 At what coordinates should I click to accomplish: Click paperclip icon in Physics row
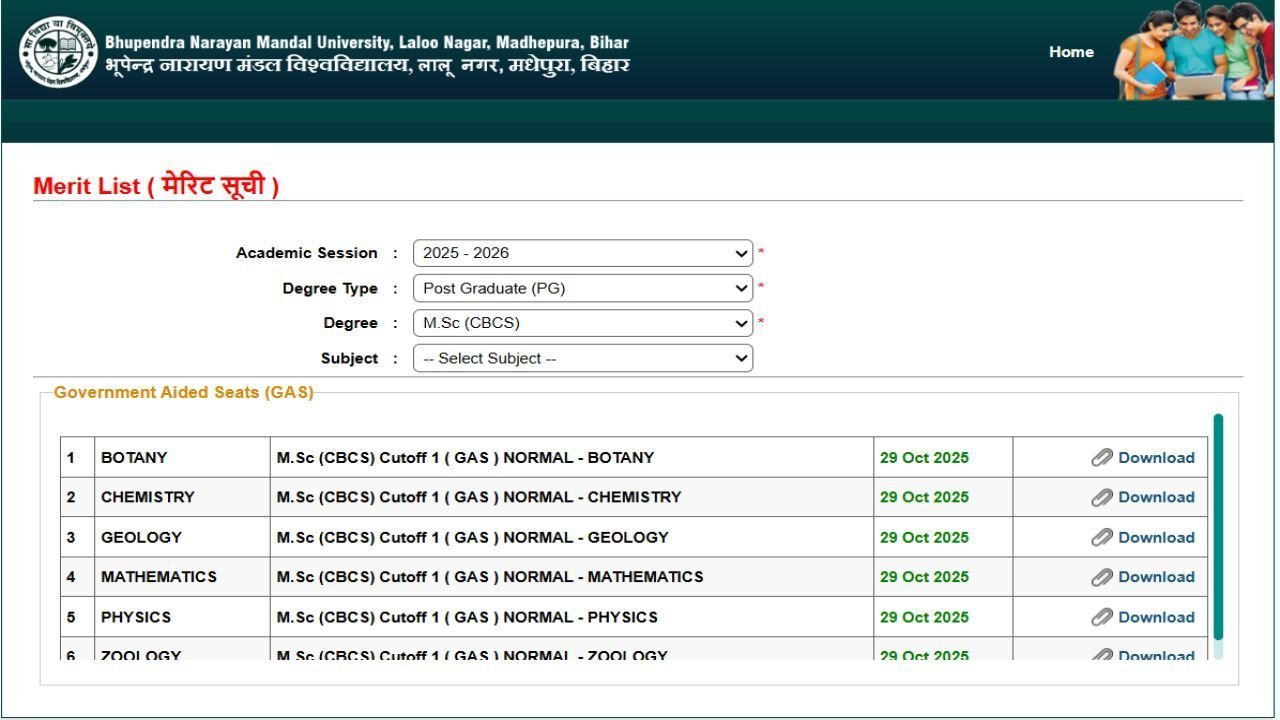click(1102, 617)
